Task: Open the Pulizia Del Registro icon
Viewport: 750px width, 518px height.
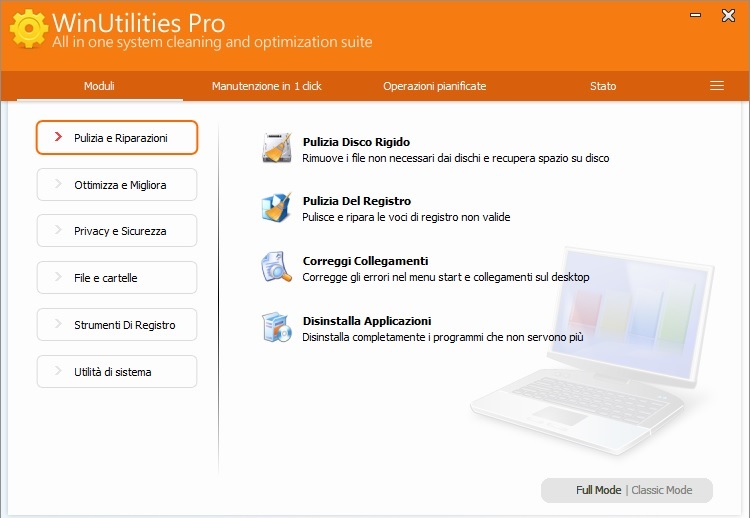Action: 277,208
